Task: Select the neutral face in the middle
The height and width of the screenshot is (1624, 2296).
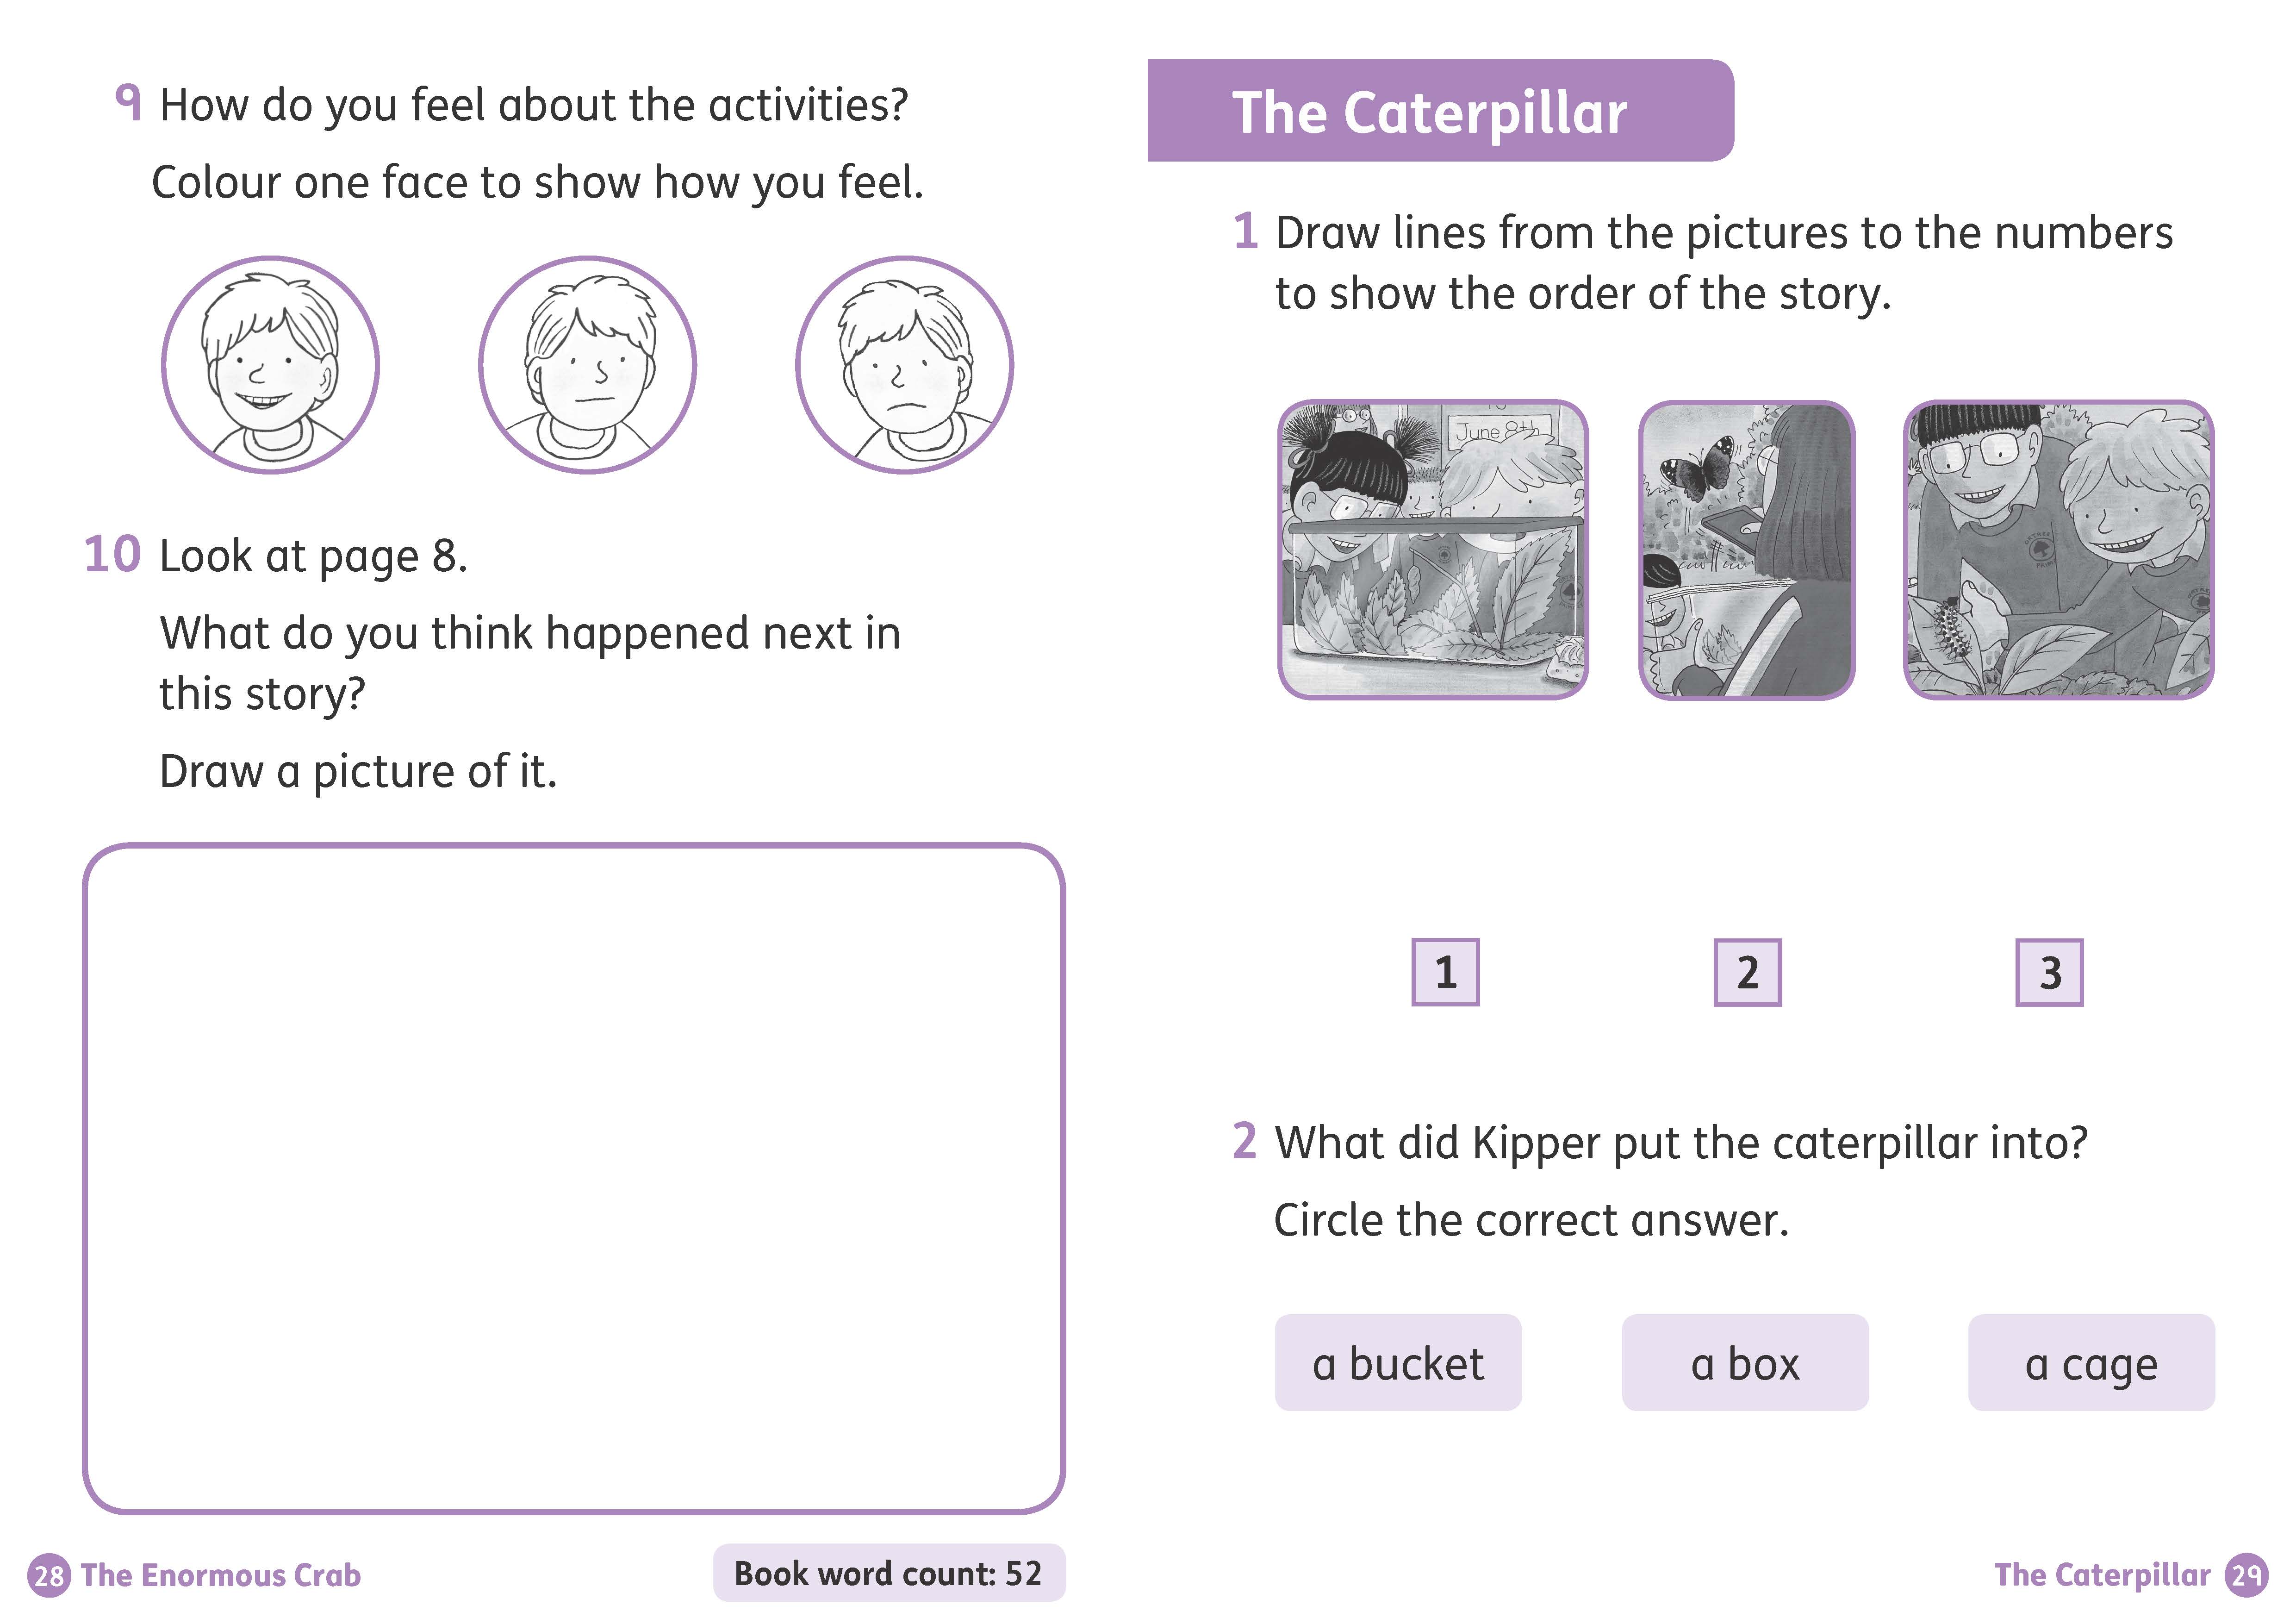Action: coord(587,365)
